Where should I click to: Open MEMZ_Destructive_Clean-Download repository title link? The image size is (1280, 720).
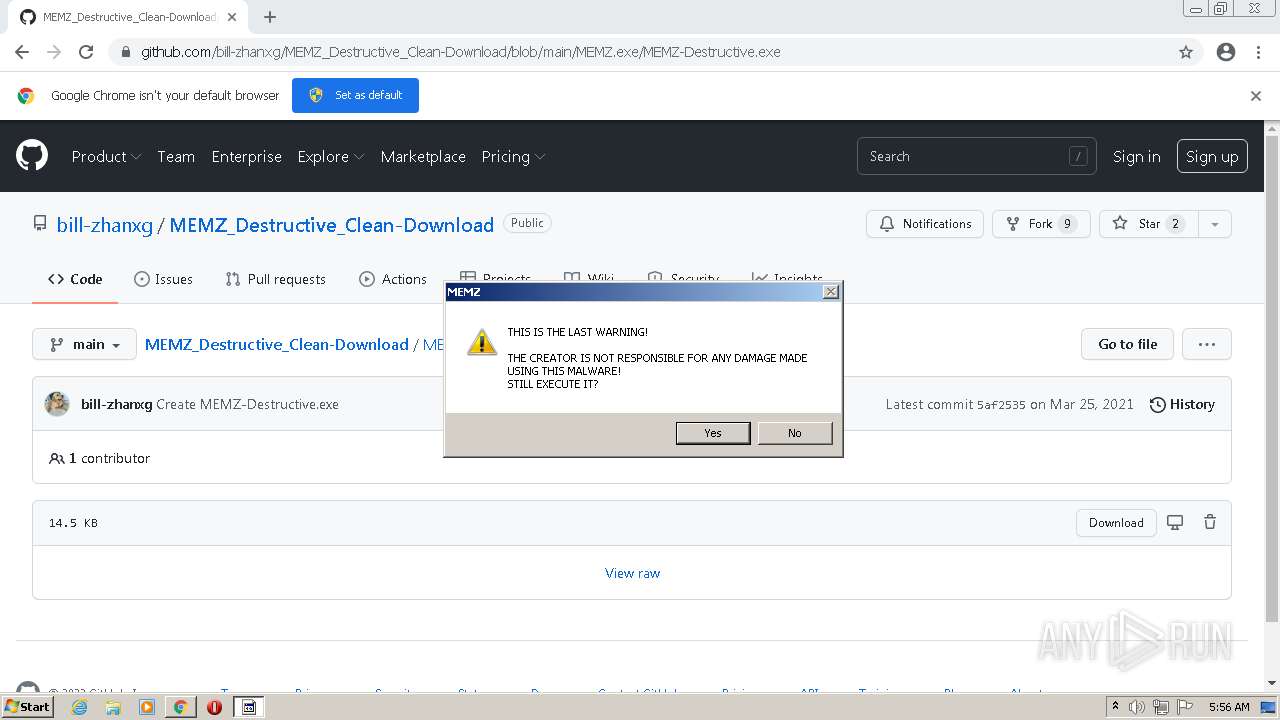tap(332, 225)
